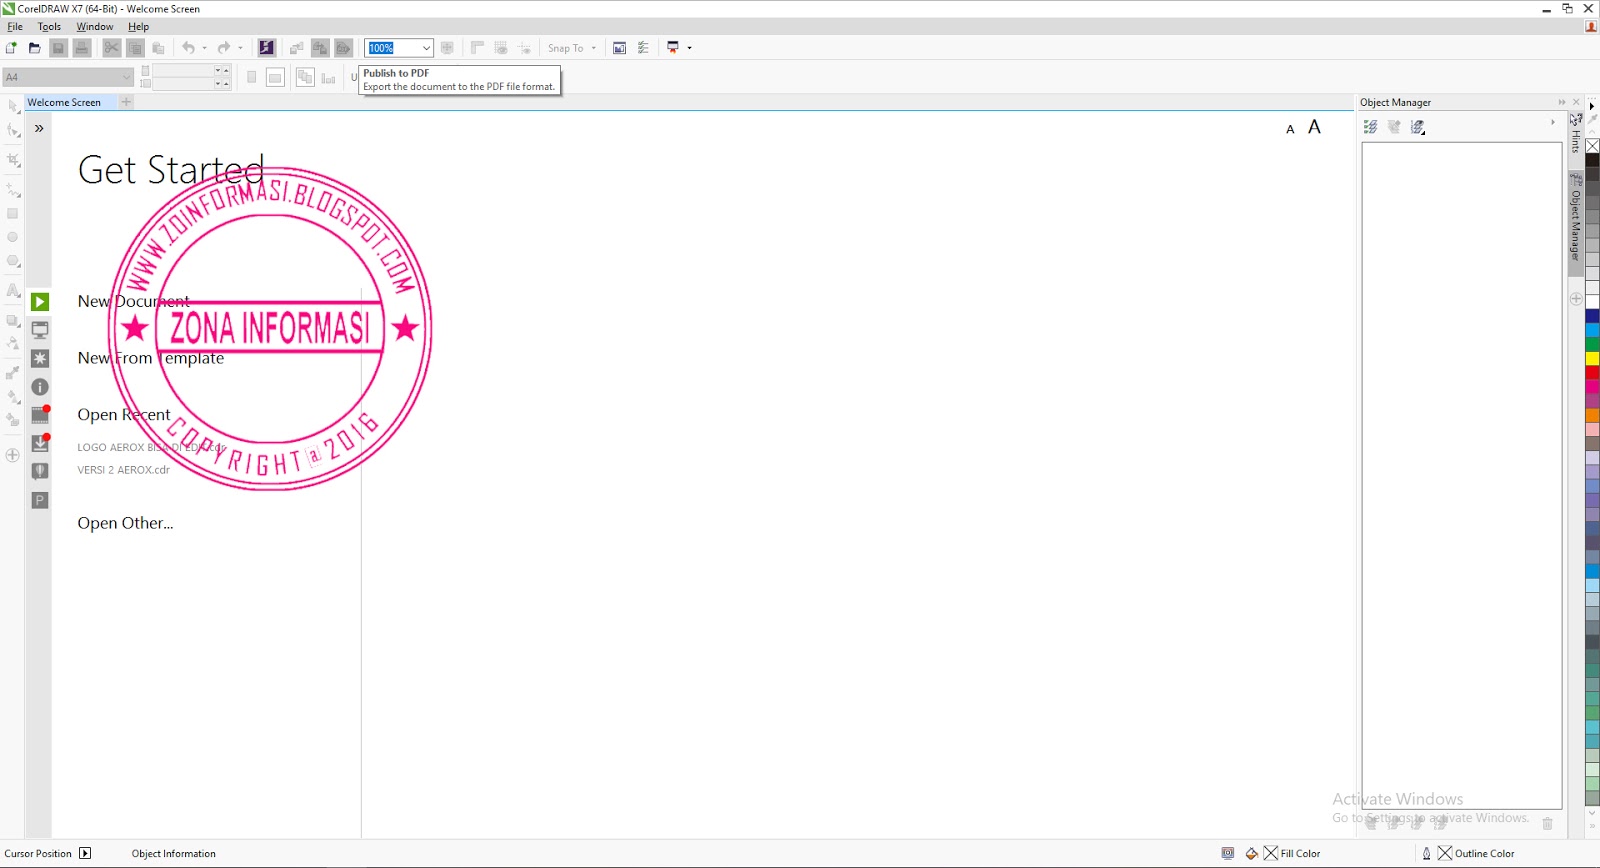This screenshot has height=868, width=1600.
Task: Click the Print icon in toolbar
Action: (82, 48)
